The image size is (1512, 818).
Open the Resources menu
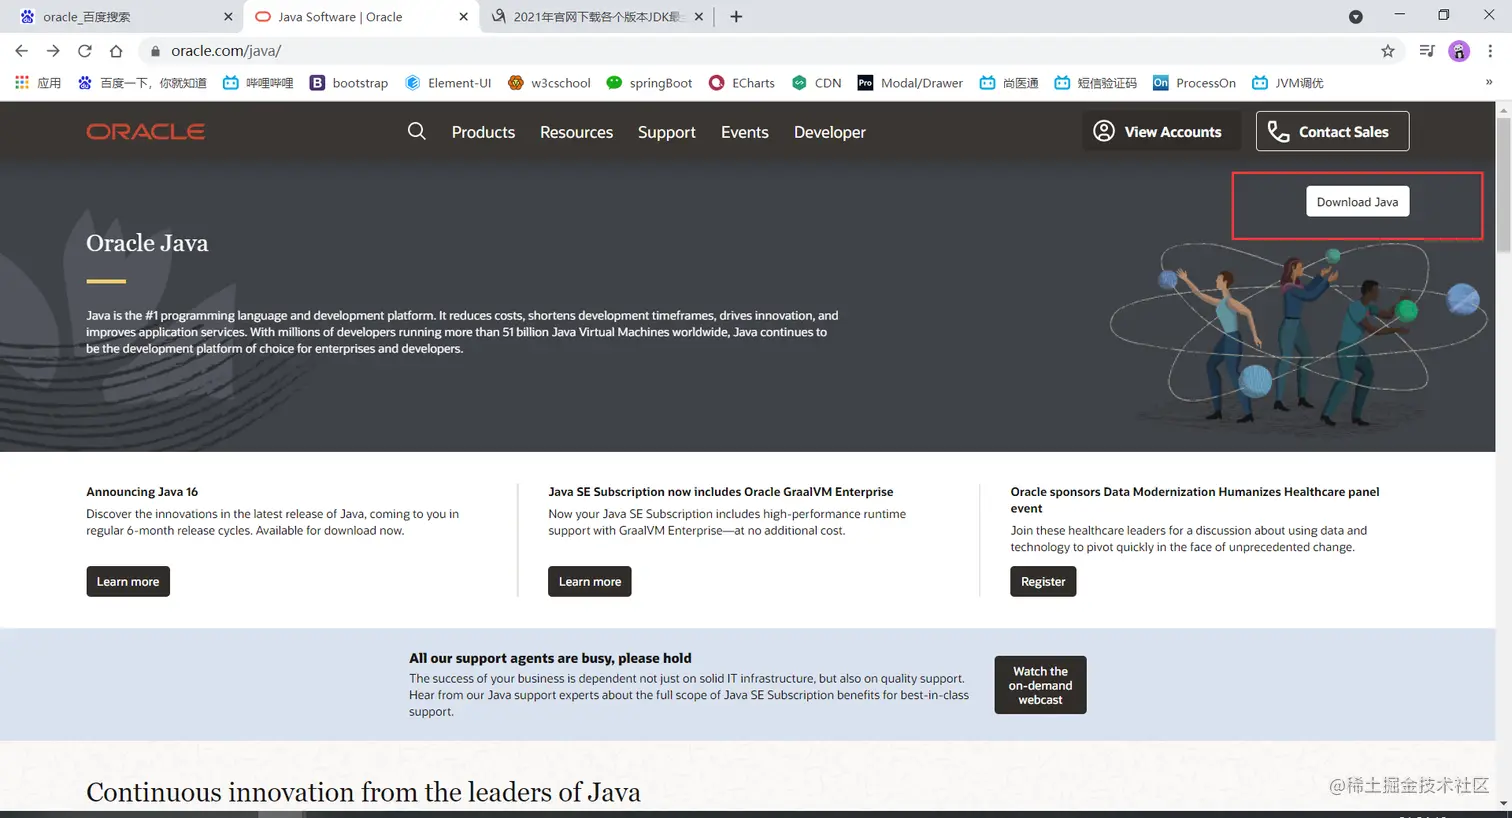(576, 132)
